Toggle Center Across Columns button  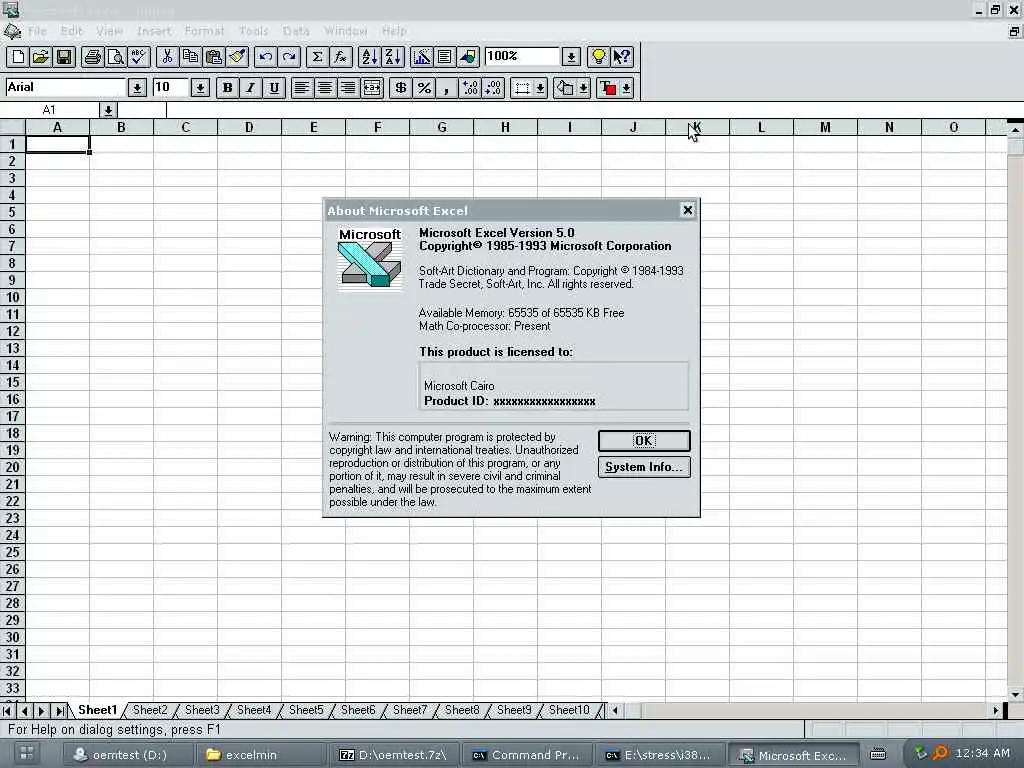(372, 88)
